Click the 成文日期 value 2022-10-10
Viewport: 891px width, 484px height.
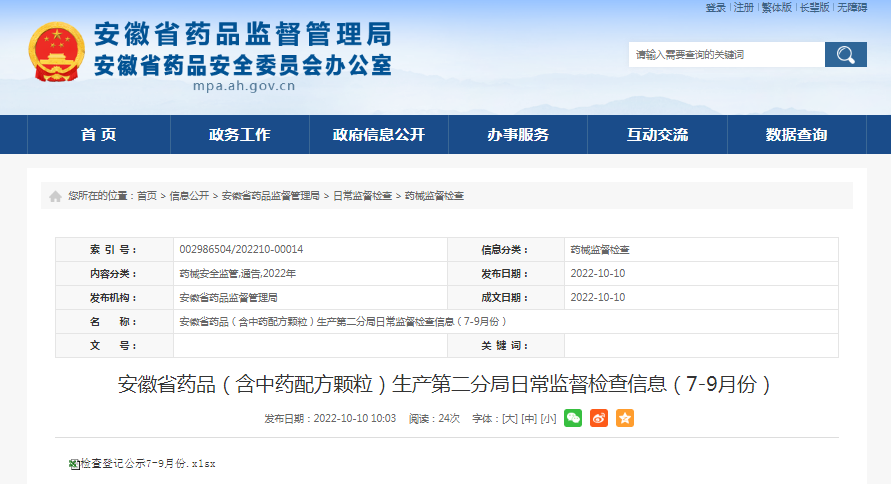pos(598,298)
